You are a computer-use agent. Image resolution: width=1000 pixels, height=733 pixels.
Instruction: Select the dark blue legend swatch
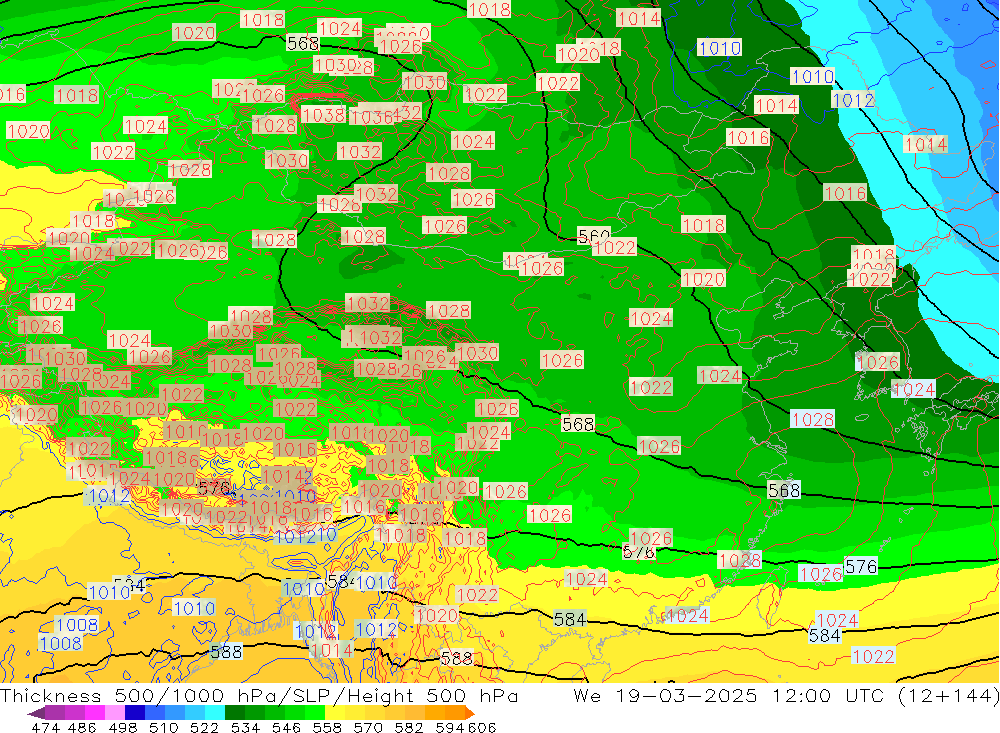tap(135, 713)
